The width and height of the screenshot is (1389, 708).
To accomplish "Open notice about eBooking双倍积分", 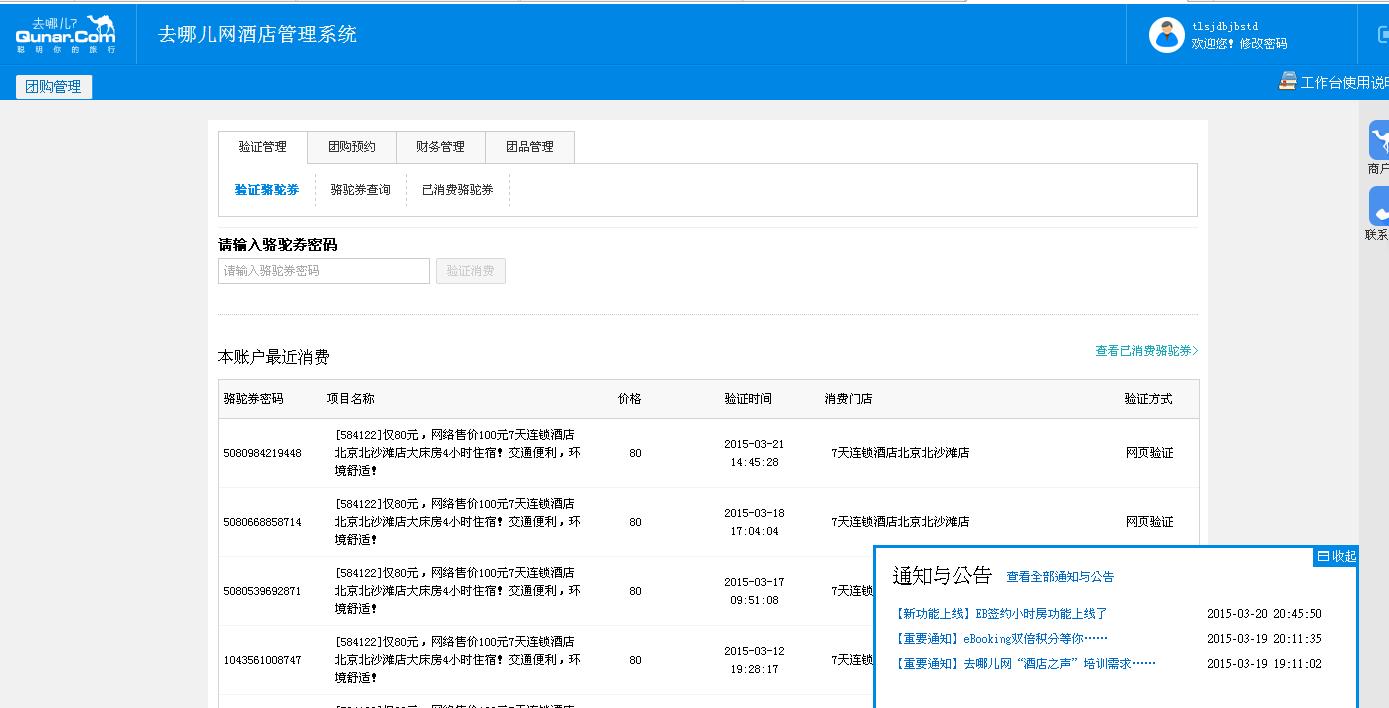I will click(1003, 639).
